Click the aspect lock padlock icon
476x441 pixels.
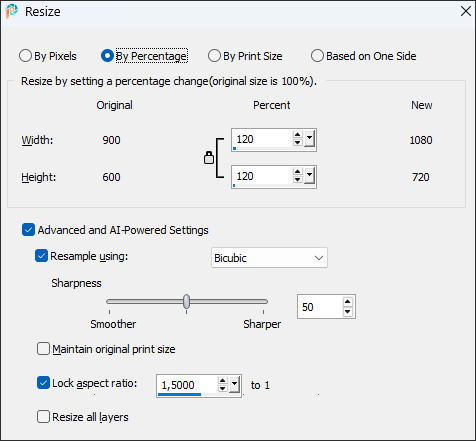tap(209, 157)
